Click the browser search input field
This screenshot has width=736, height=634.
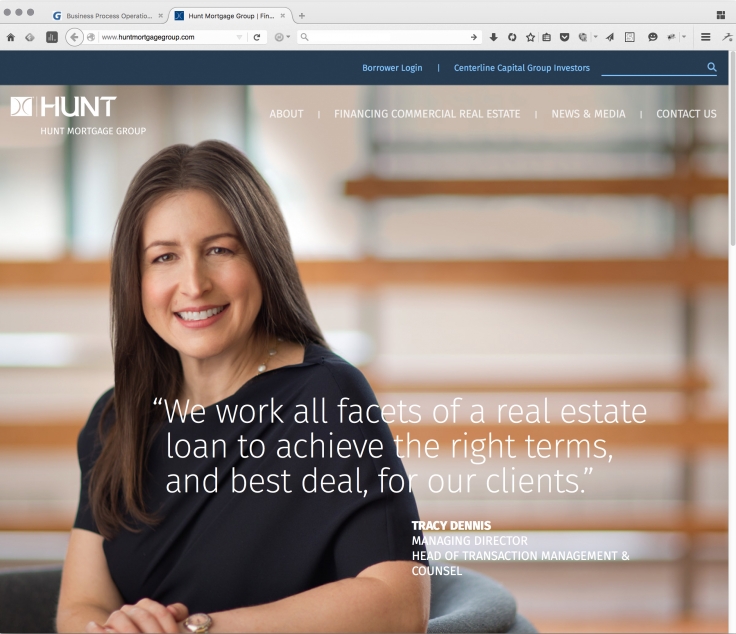[390, 37]
